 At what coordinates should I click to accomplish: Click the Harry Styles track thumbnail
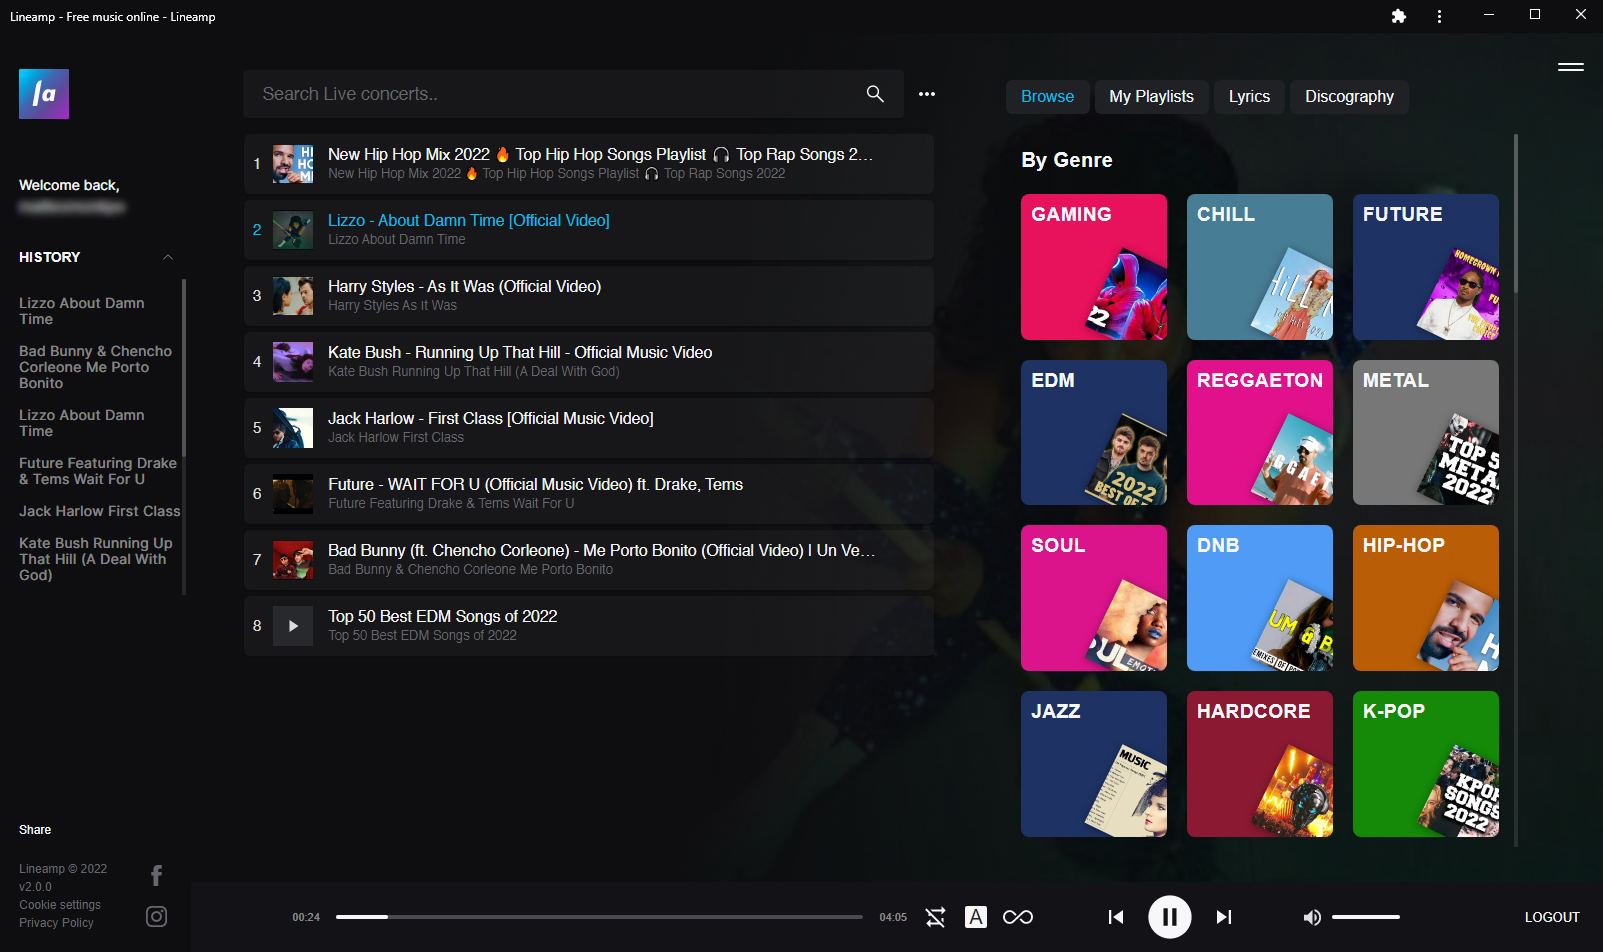293,296
